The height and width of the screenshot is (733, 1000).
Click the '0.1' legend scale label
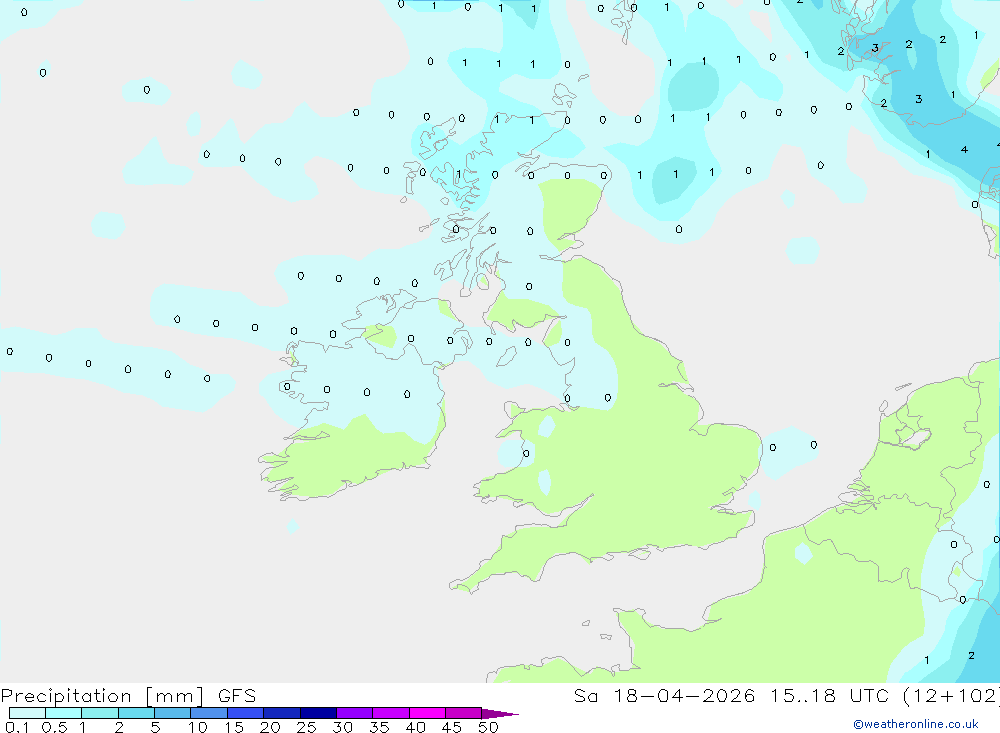(x=17, y=727)
